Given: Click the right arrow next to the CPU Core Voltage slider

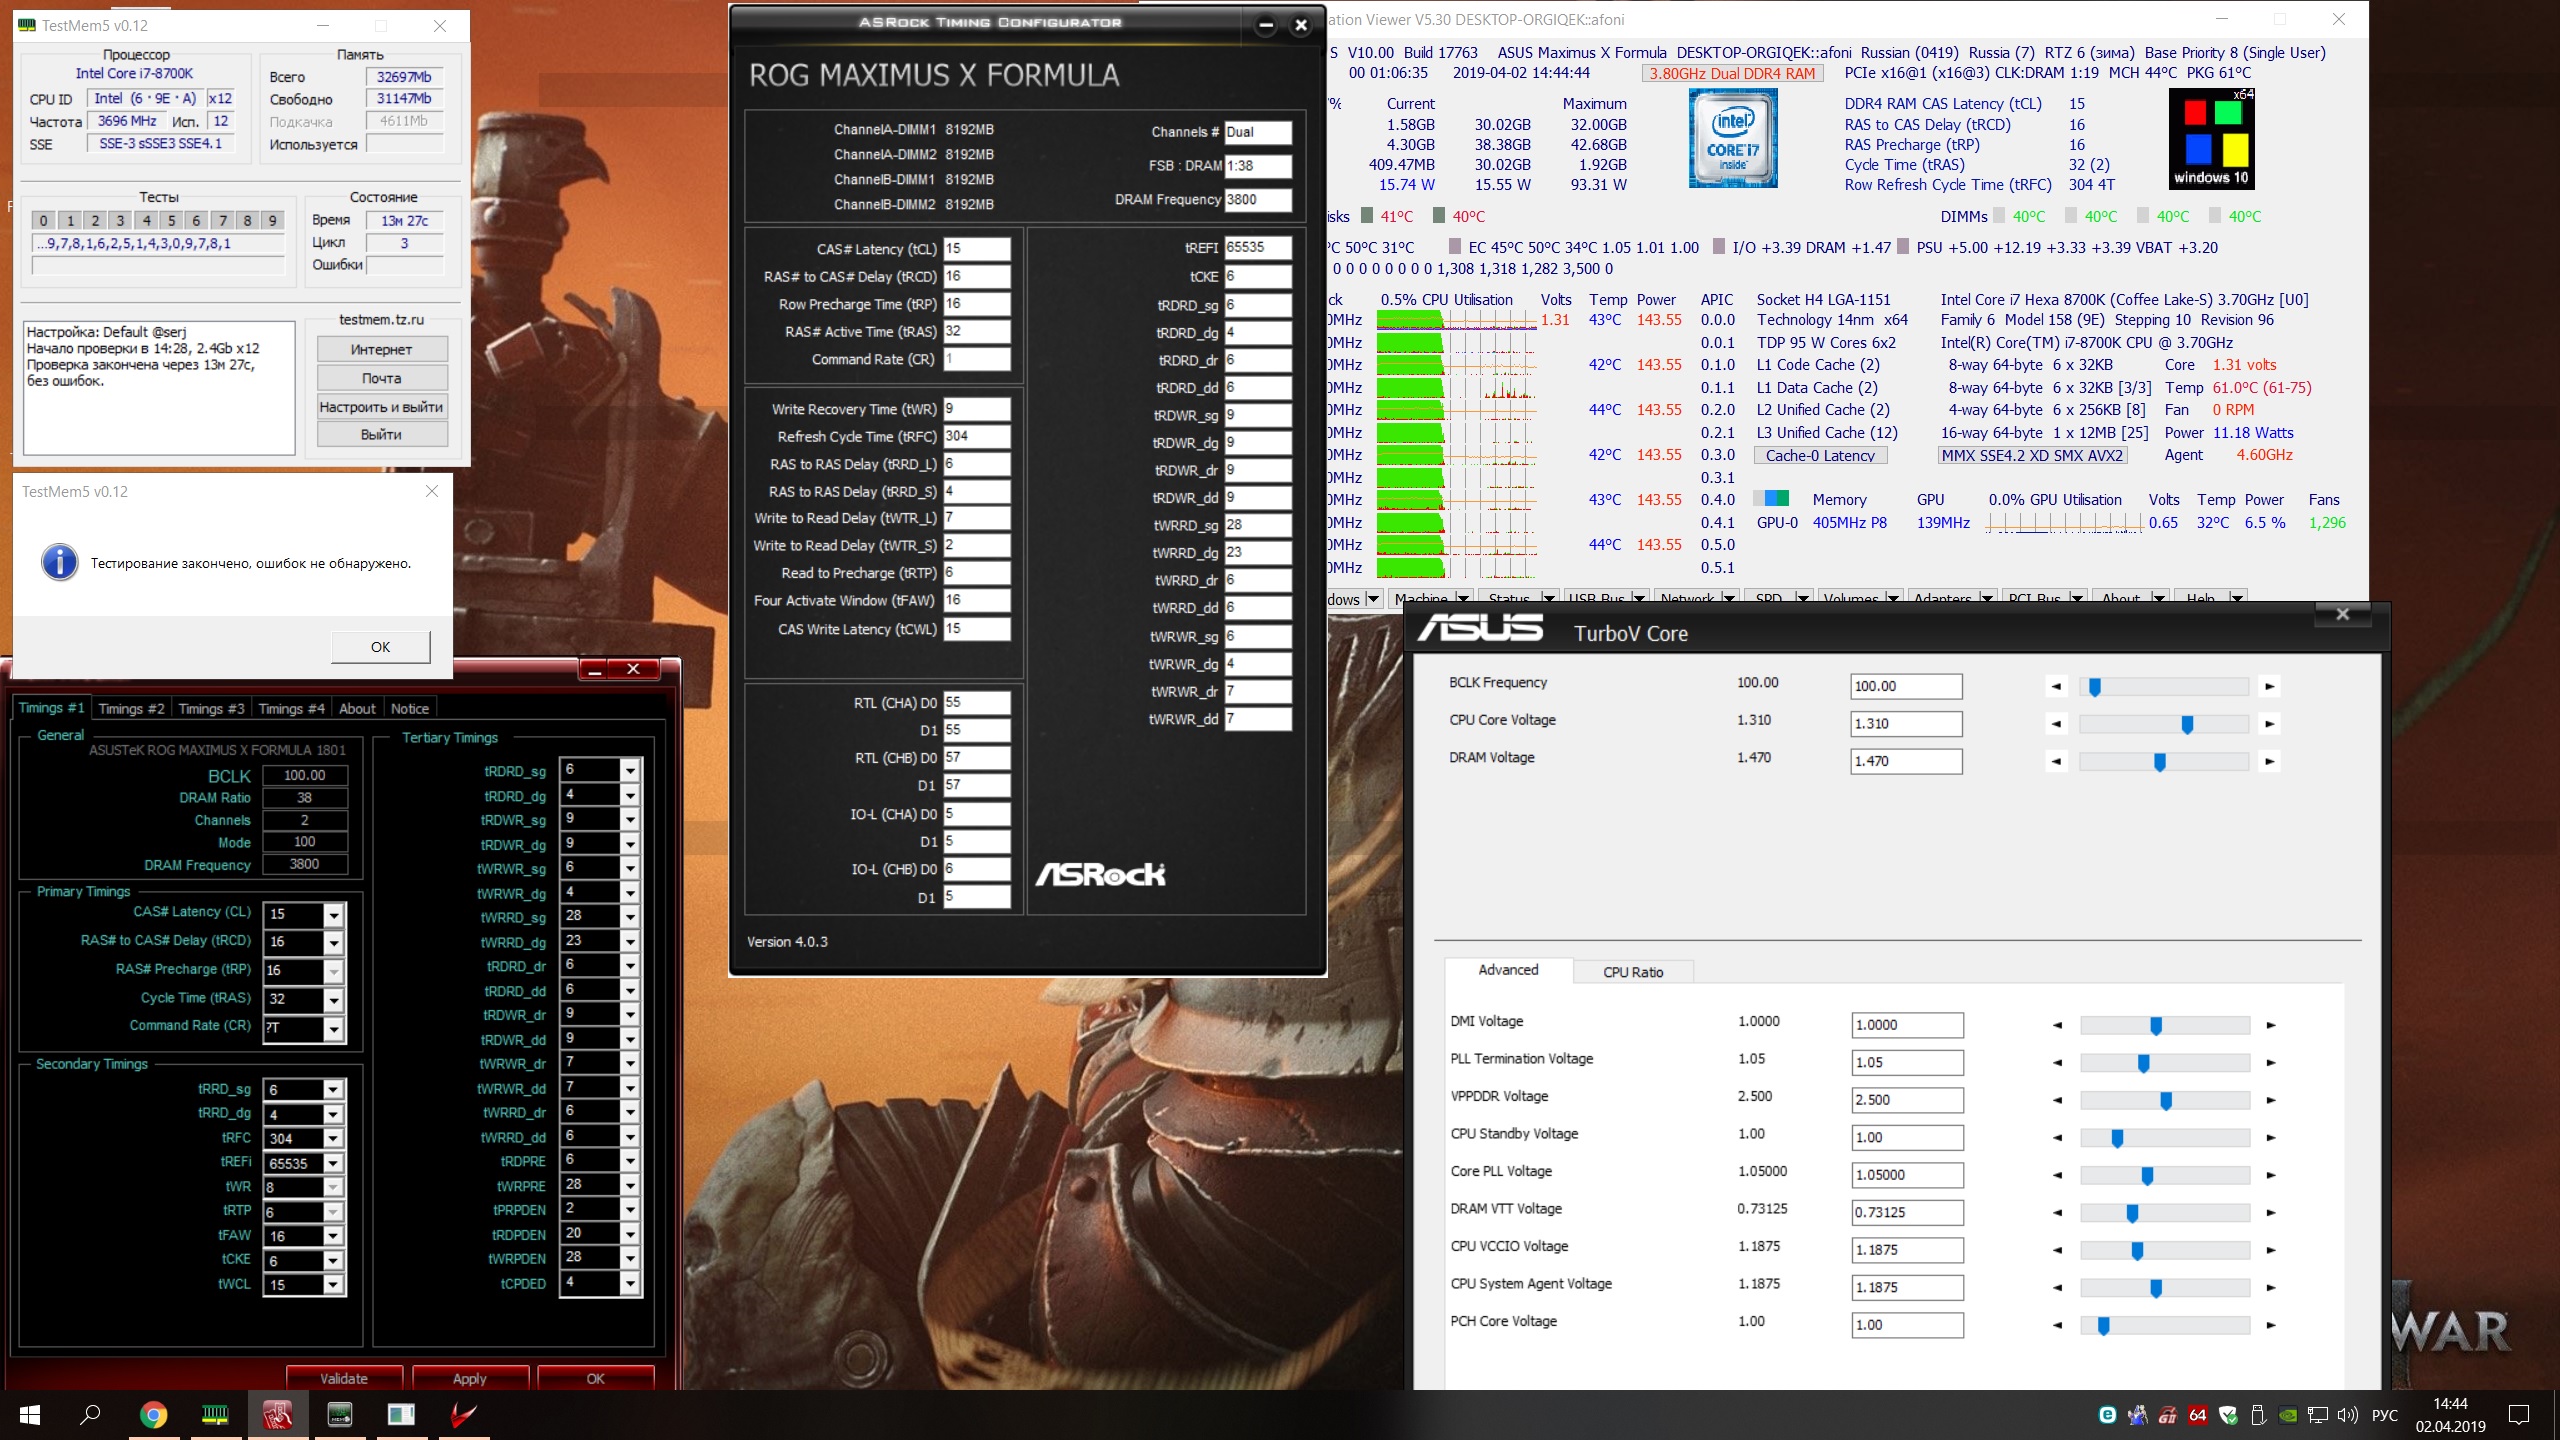Looking at the screenshot, I should click(2270, 724).
